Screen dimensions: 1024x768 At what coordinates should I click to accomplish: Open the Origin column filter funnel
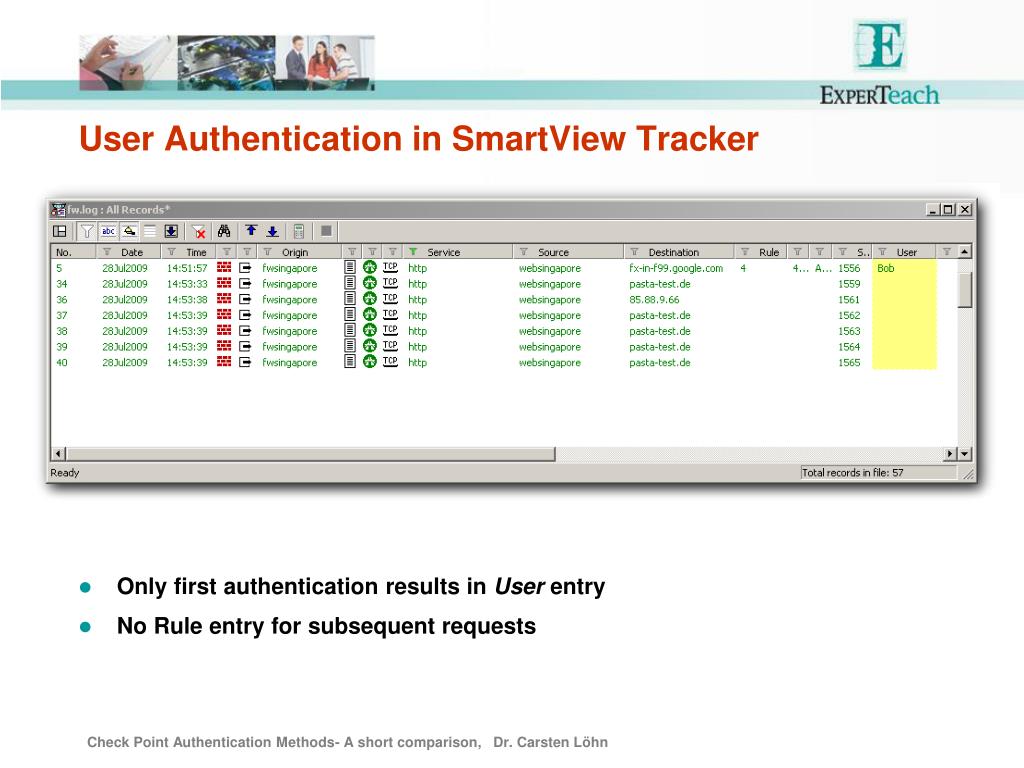(x=267, y=252)
